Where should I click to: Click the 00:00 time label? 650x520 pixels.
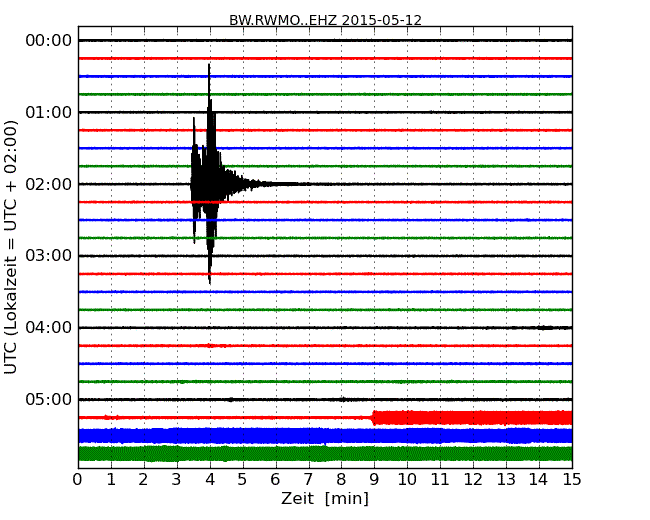(x=49, y=41)
